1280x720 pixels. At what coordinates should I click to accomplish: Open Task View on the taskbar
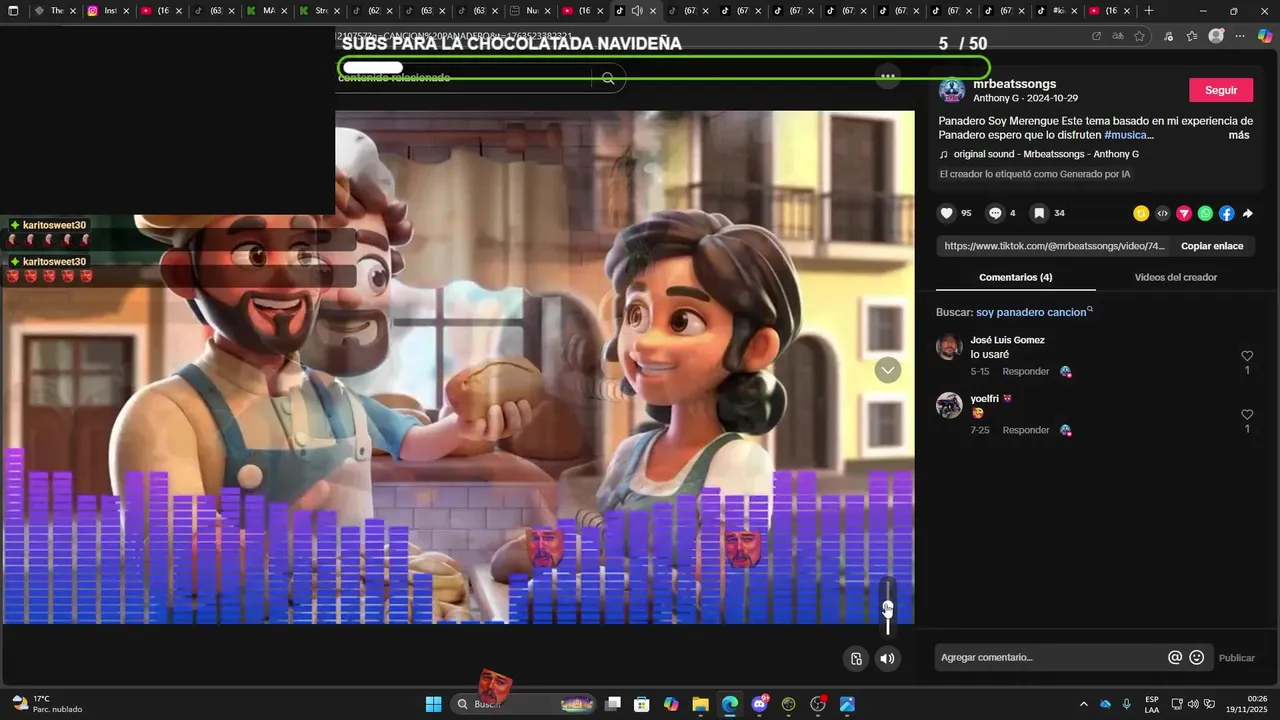pyautogui.click(x=613, y=704)
